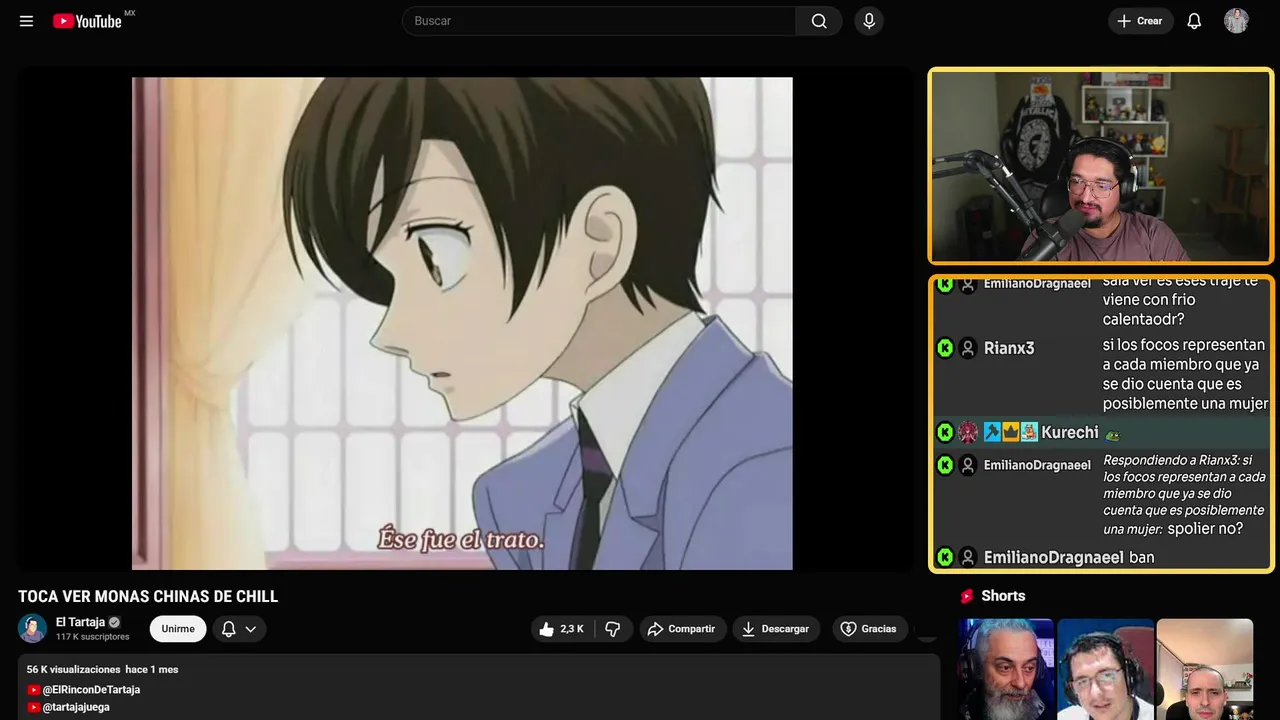
Task: Start voice search with the microphone icon
Action: (x=869, y=21)
